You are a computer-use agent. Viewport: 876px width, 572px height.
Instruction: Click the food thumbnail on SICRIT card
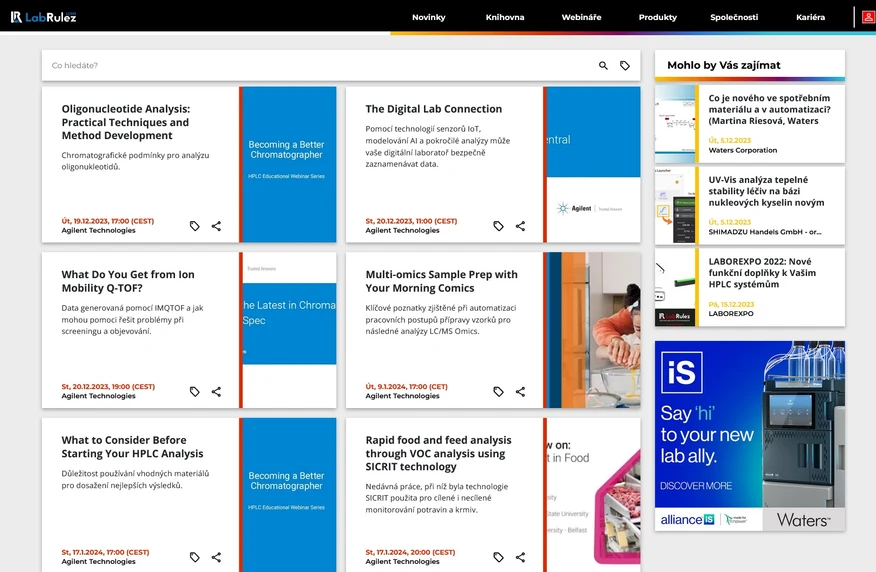(x=592, y=495)
